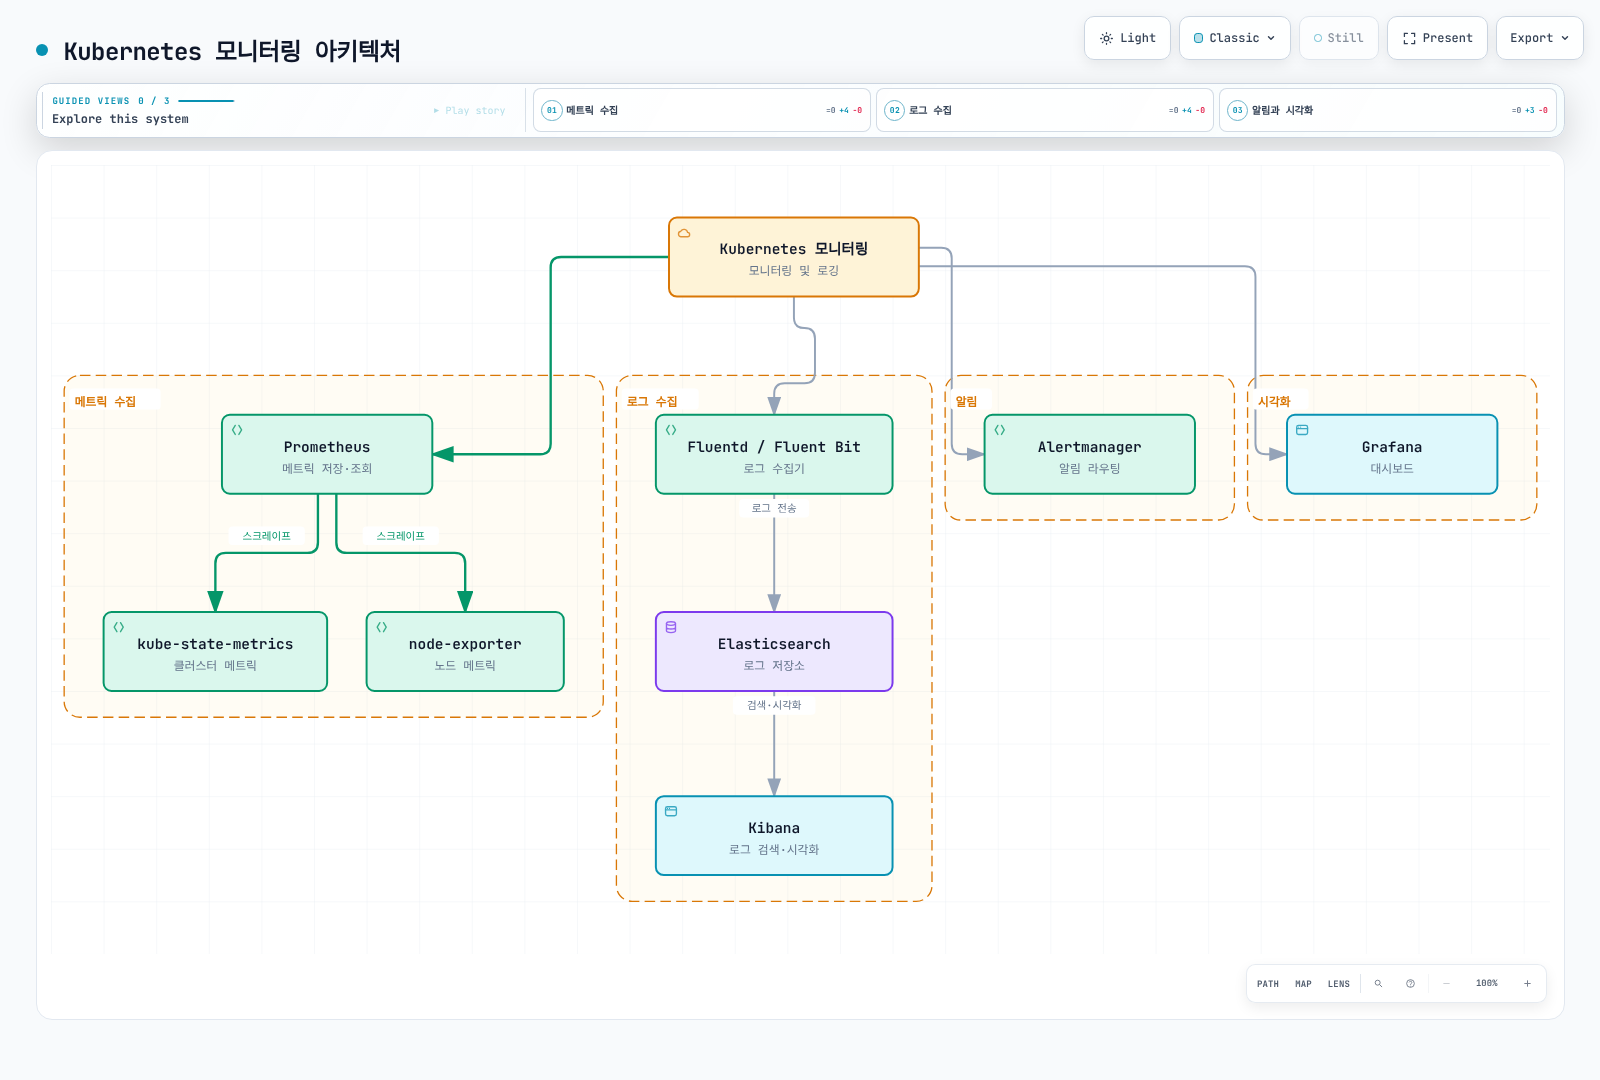This screenshot has width=1600, height=1080.
Task: Click code icon on node-exporter node
Action: [382, 627]
